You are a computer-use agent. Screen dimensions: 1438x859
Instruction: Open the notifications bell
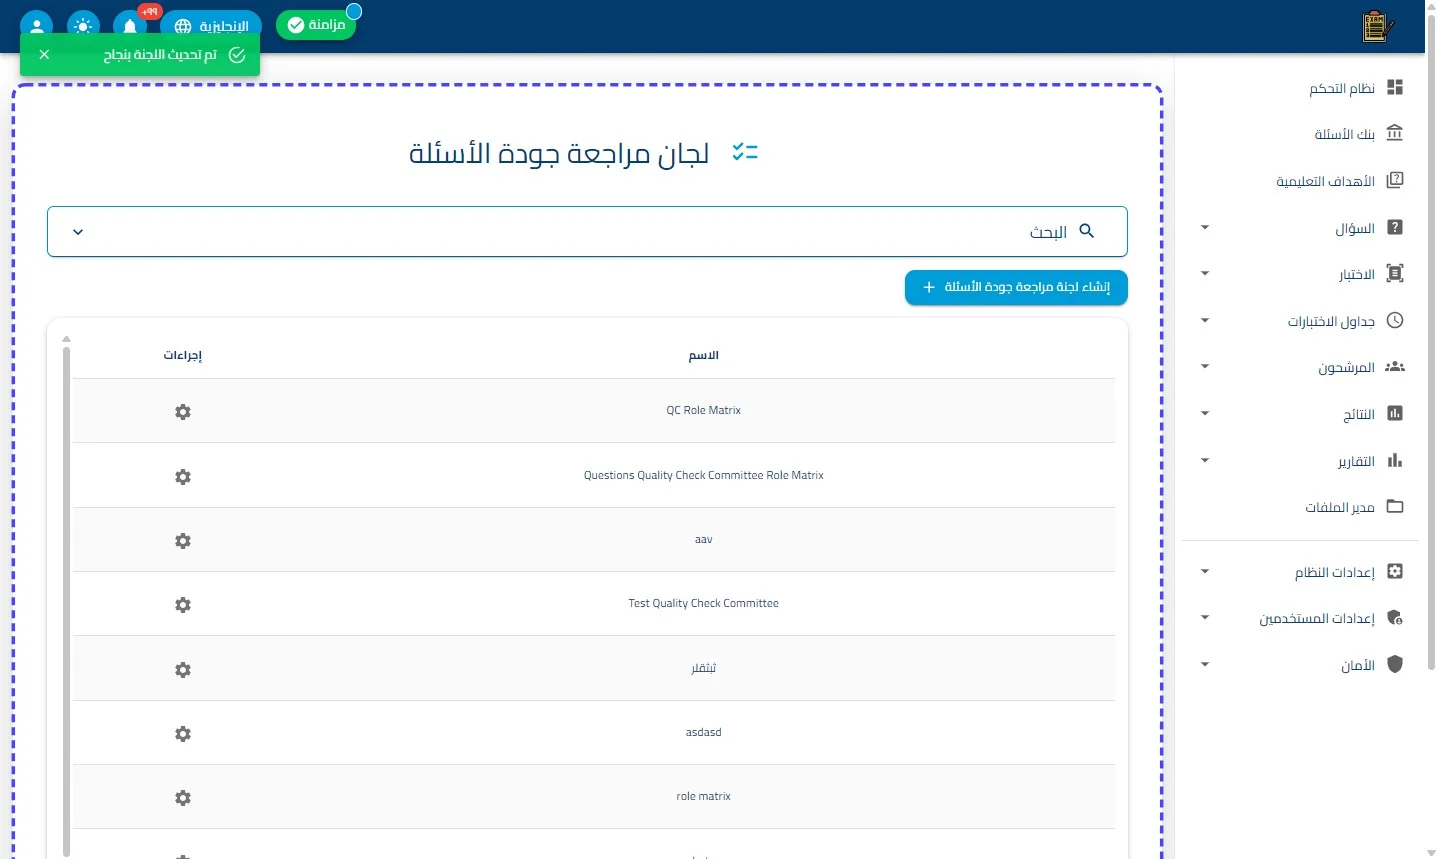pyautogui.click(x=130, y=26)
